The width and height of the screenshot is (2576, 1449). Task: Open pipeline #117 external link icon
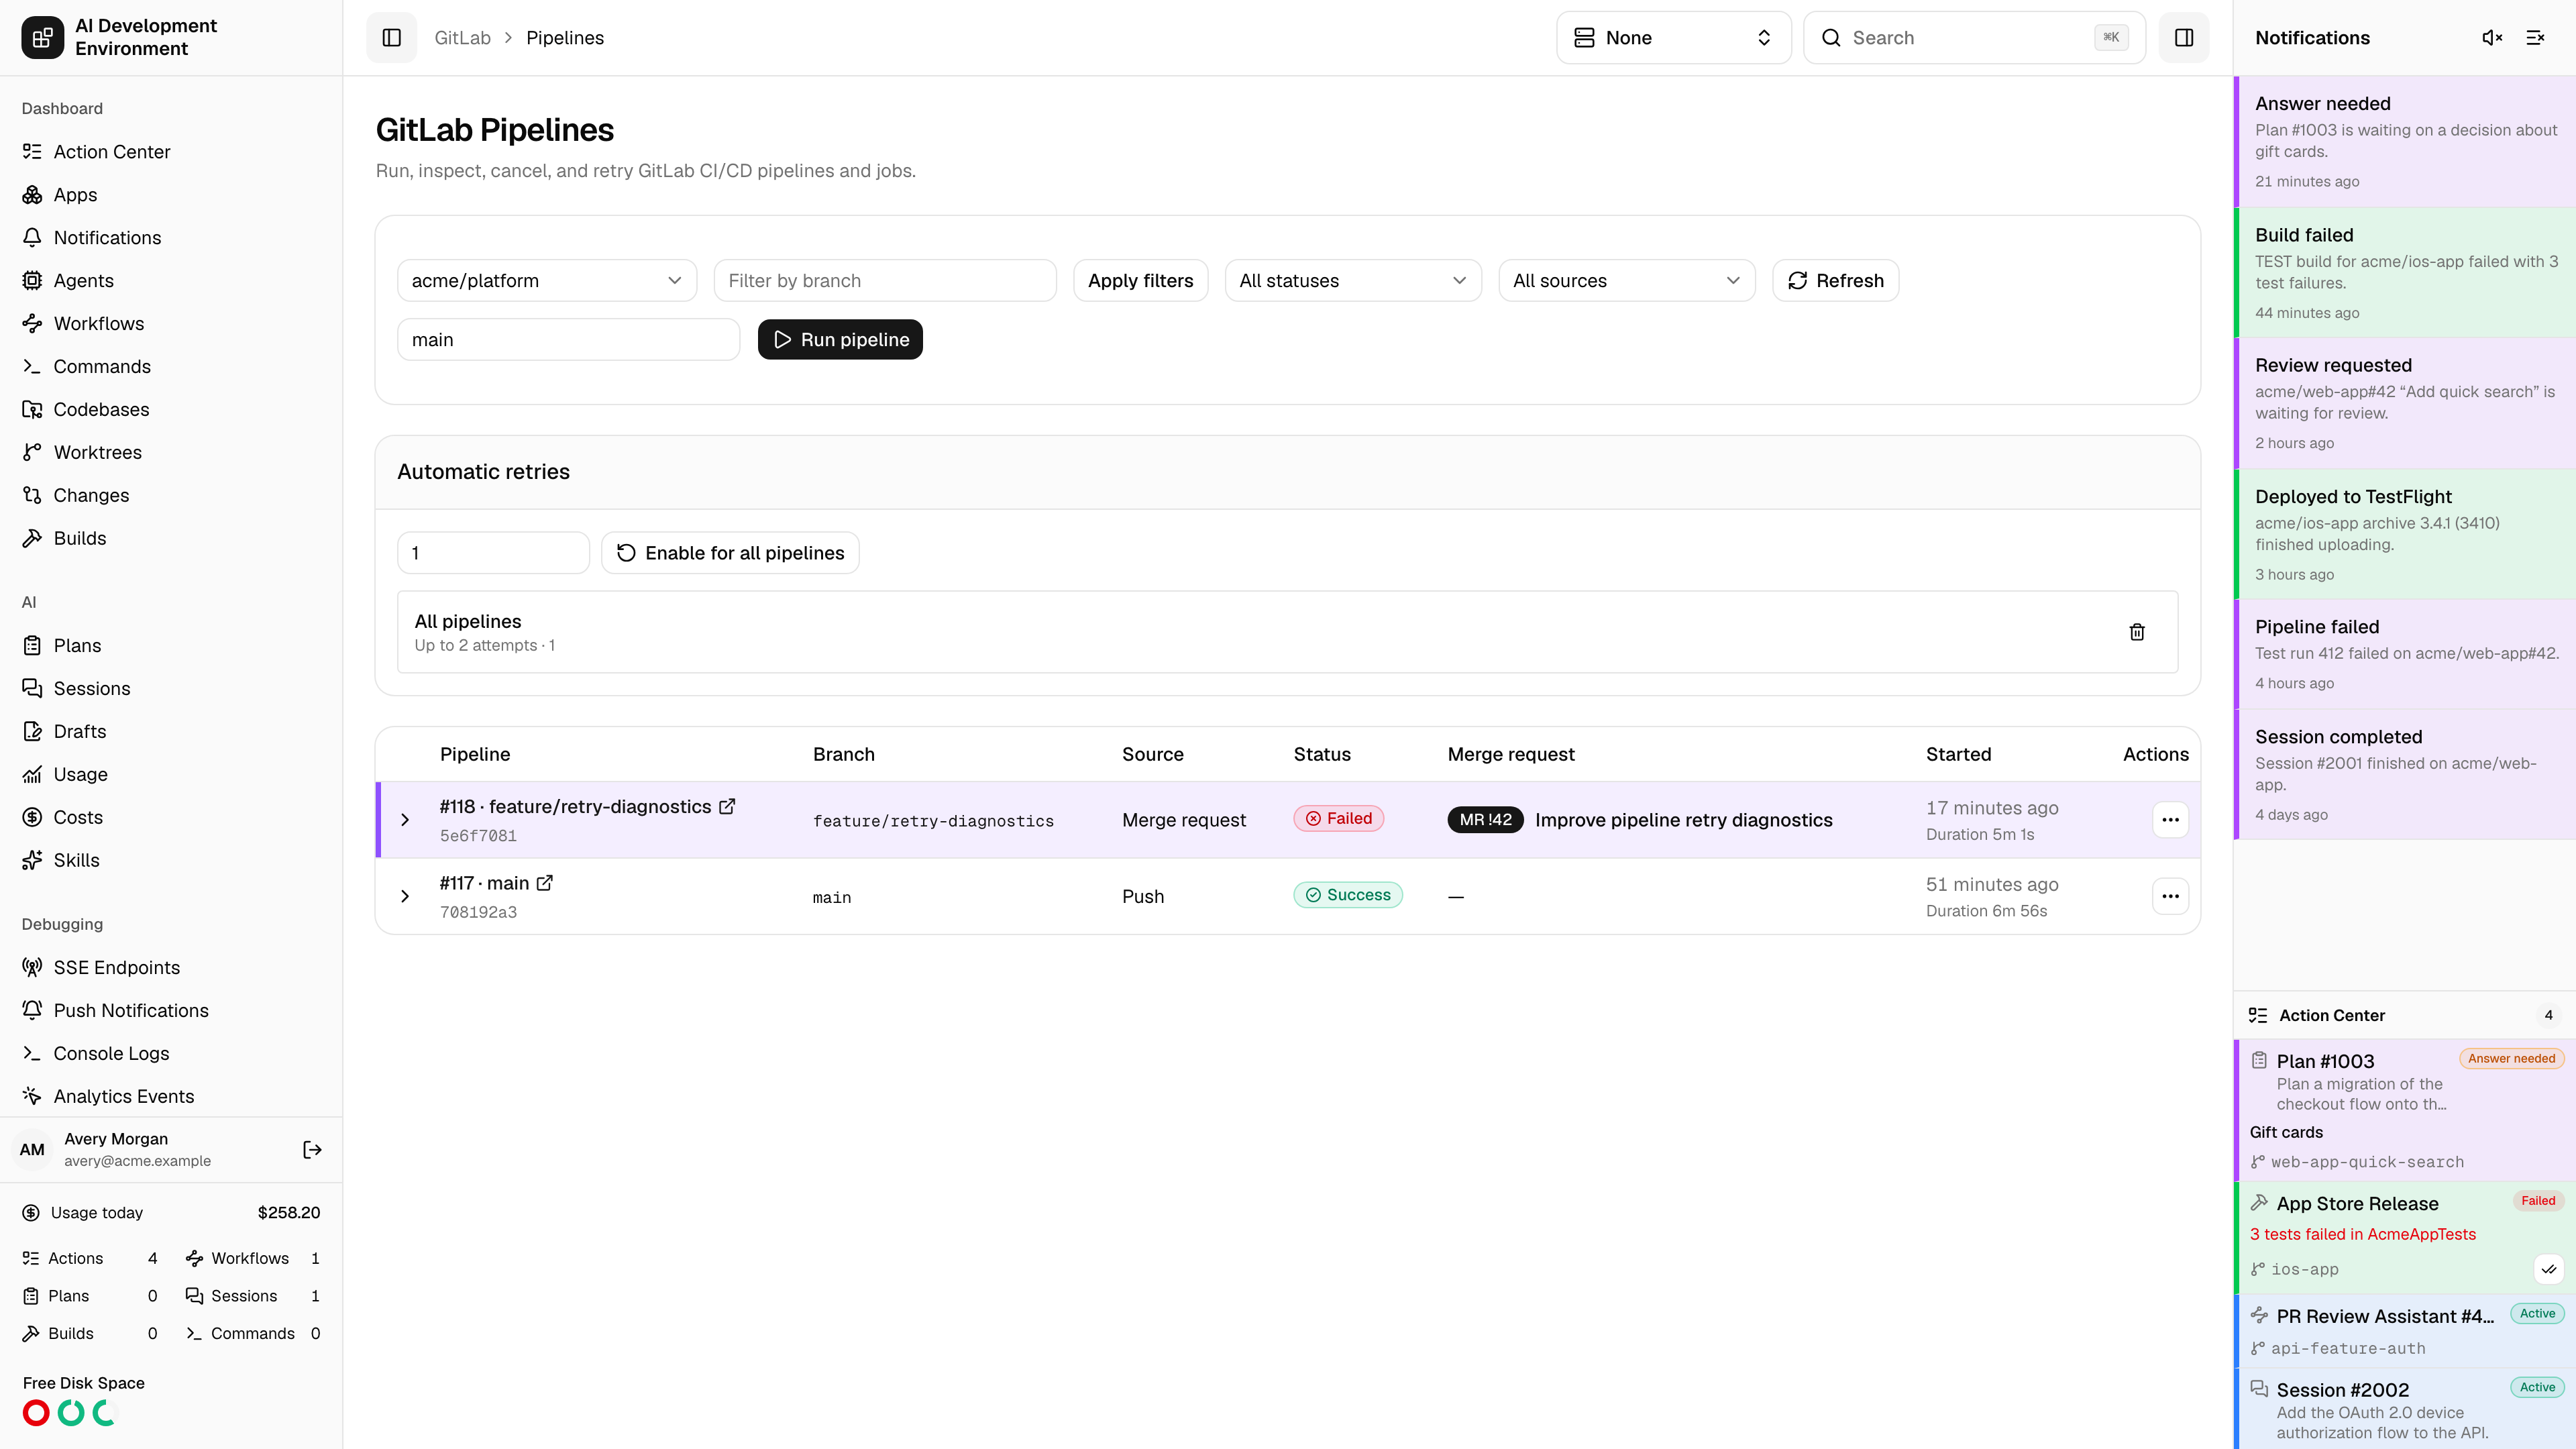545,883
